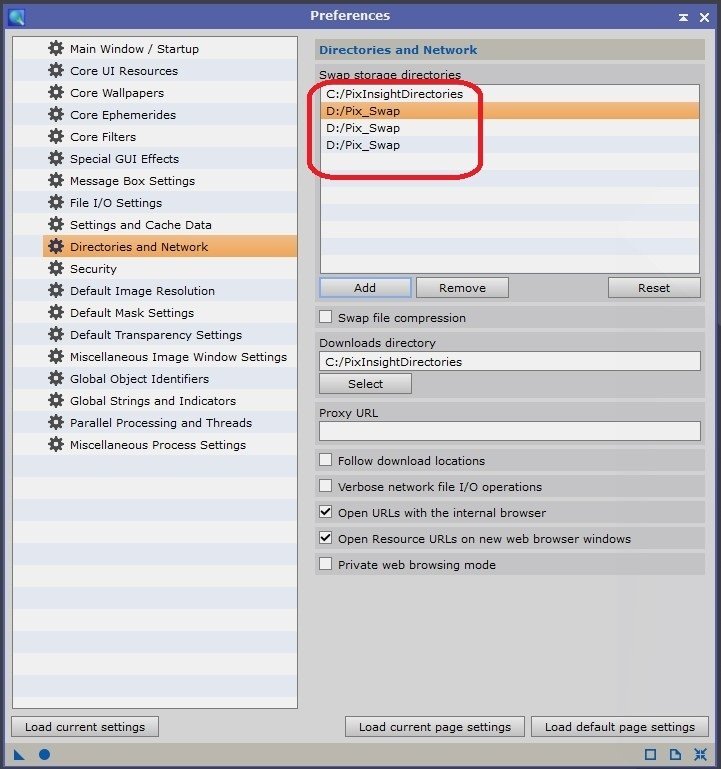This screenshot has width=721, height=769.
Task: Click the File I/O Settings gear icon
Action: point(56,202)
